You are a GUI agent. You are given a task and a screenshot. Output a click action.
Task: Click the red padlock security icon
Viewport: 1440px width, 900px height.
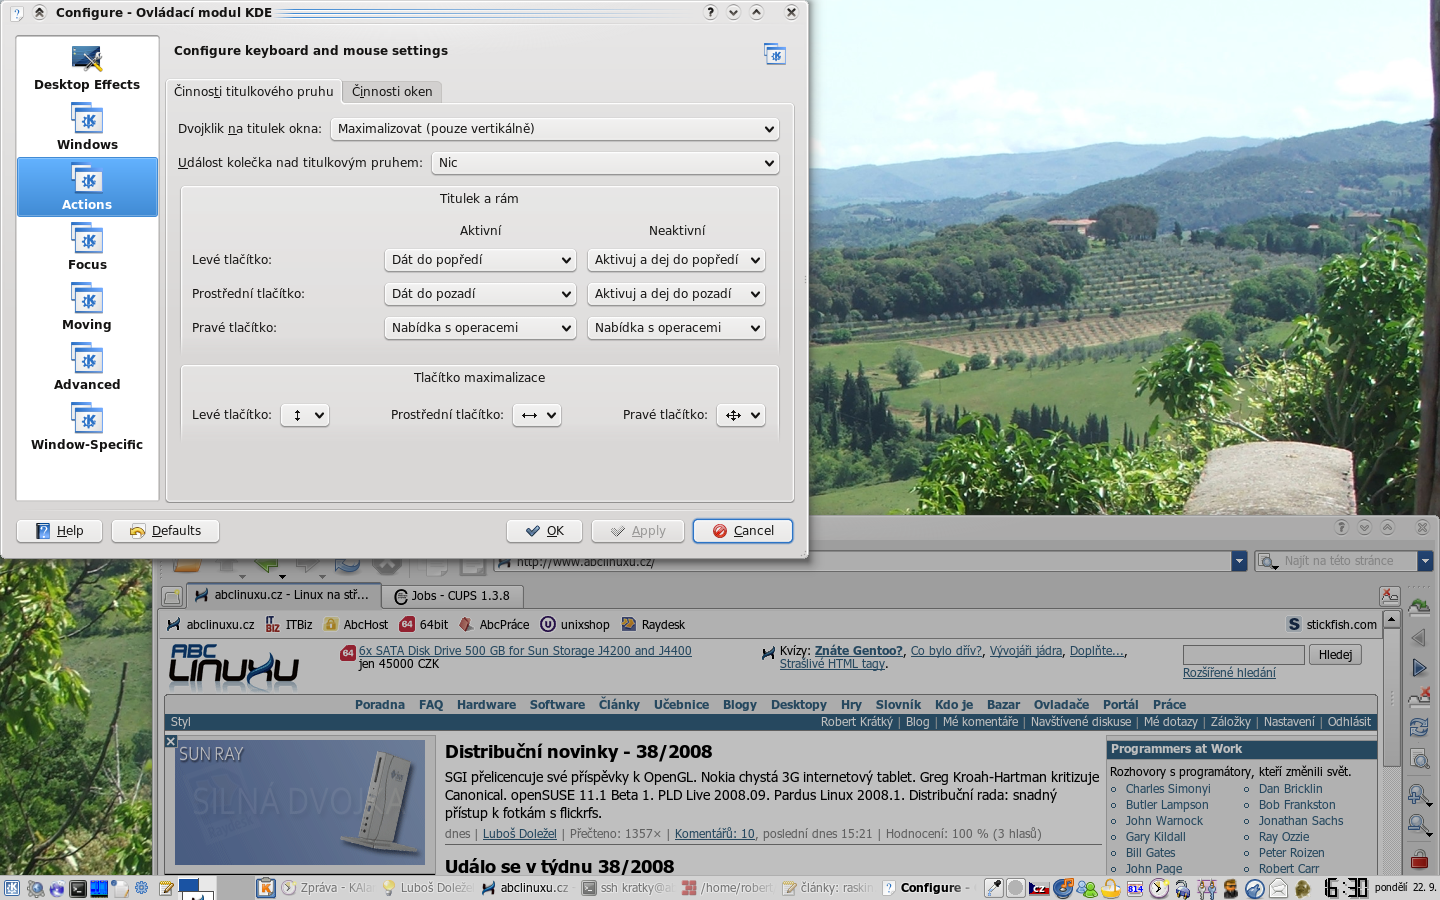pyautogui.click(x=1419, y=858)
